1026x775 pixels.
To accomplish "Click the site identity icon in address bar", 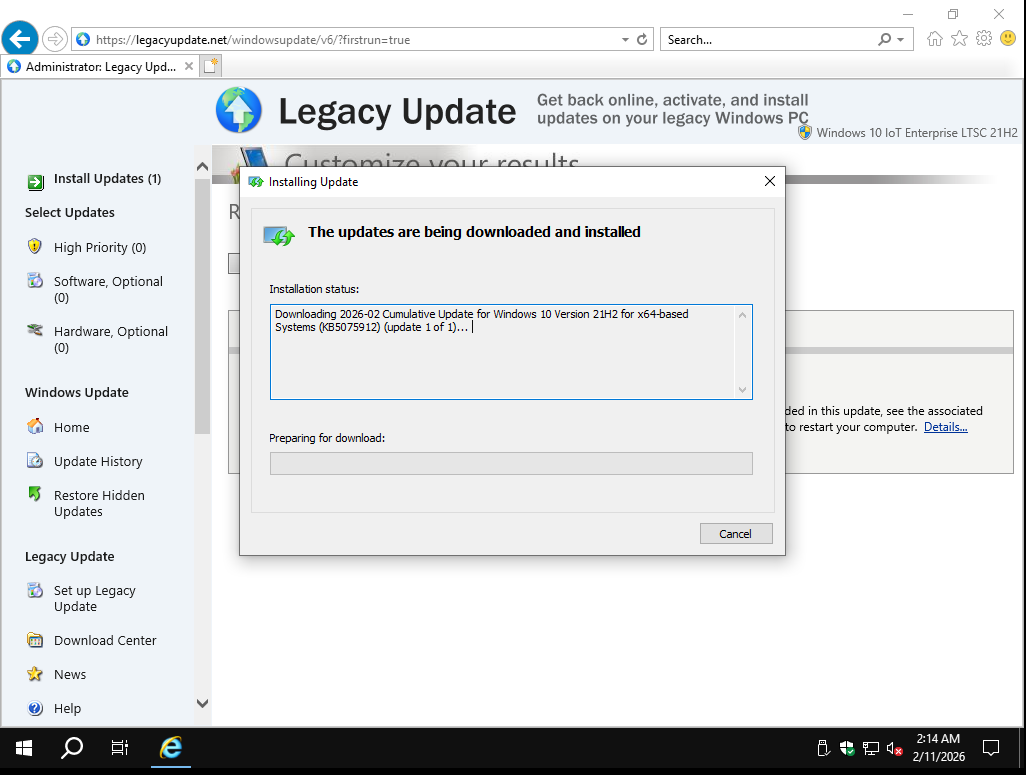I will tap(83, 39).
